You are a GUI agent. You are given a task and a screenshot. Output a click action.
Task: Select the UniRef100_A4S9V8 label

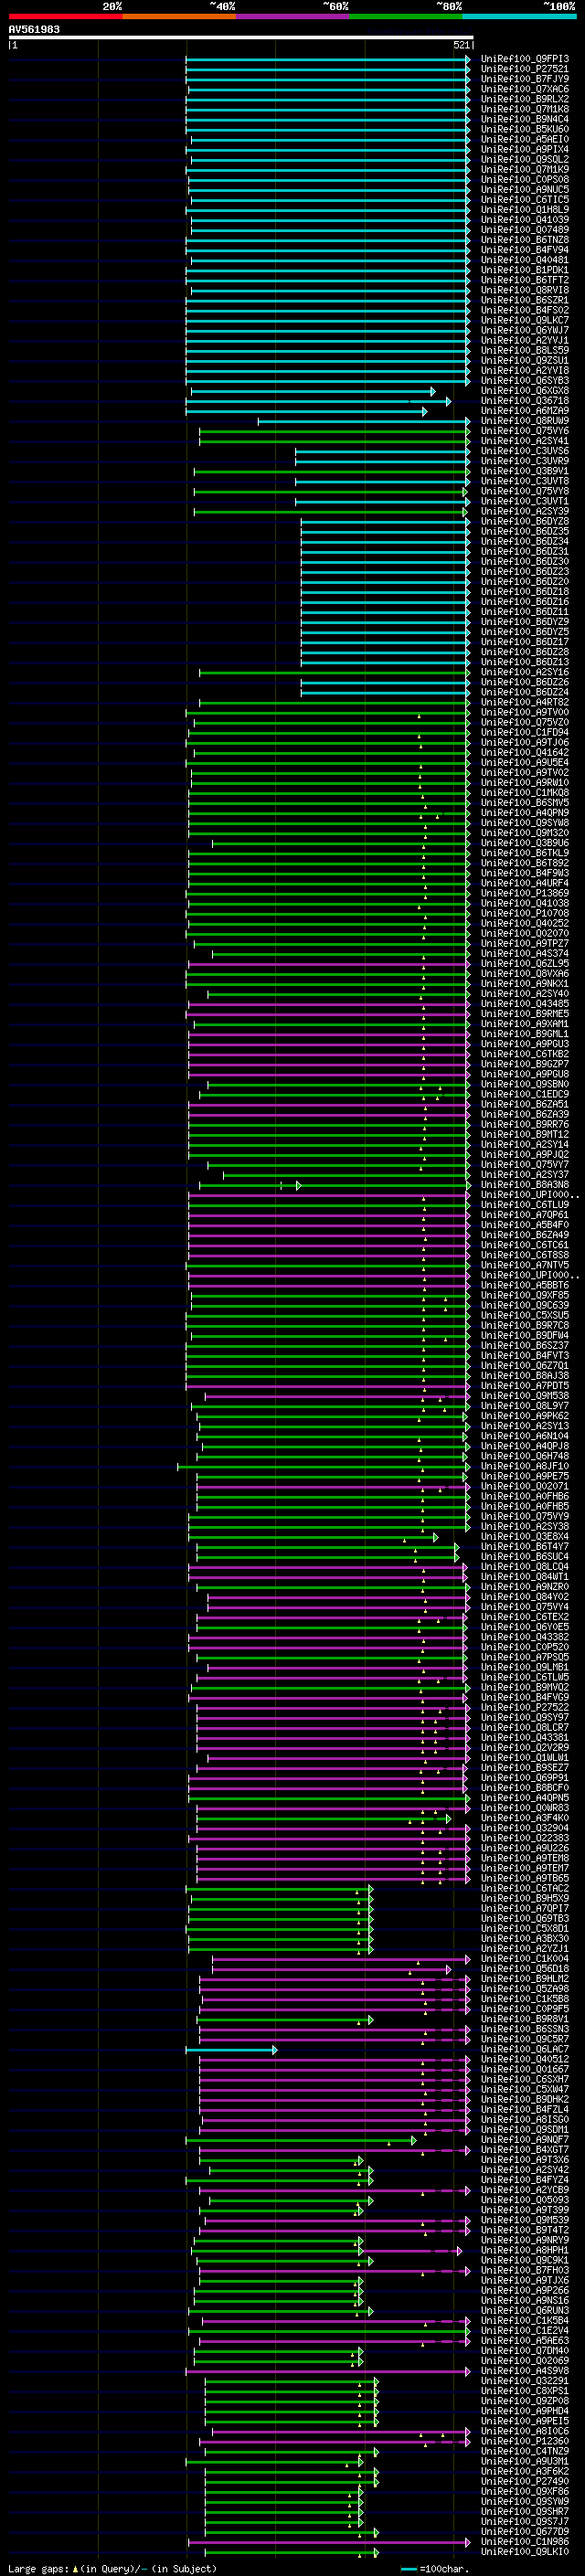[x=525, y=2371]
